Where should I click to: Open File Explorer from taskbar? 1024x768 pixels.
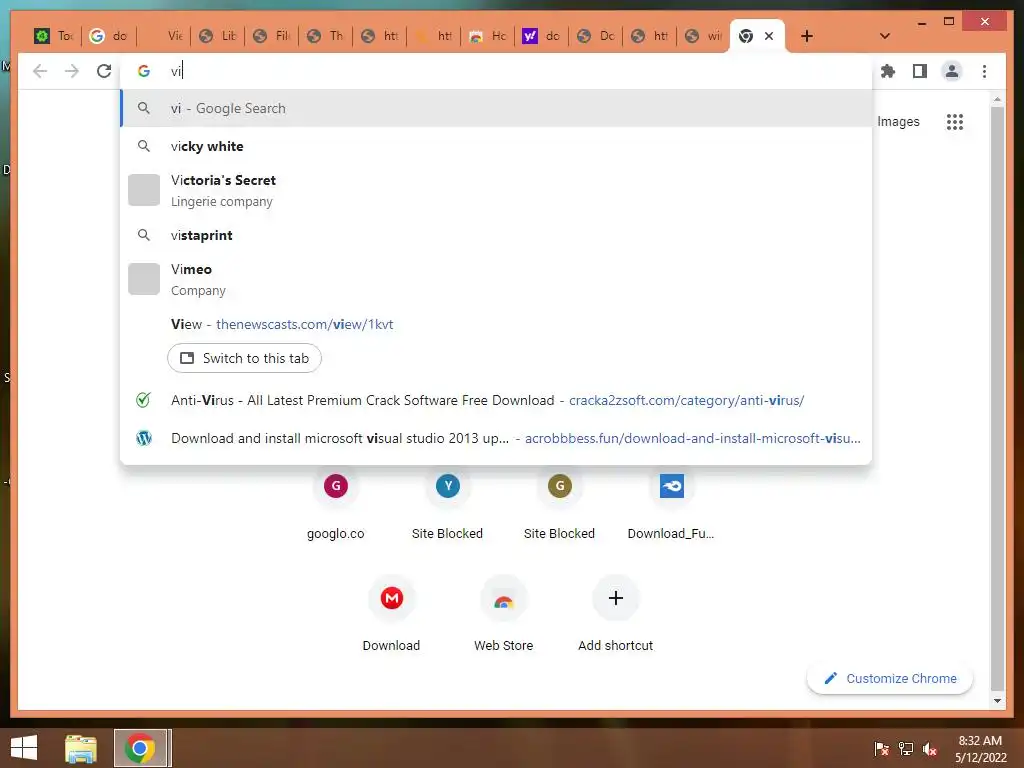pyautogui.click(x=81, y=748)
